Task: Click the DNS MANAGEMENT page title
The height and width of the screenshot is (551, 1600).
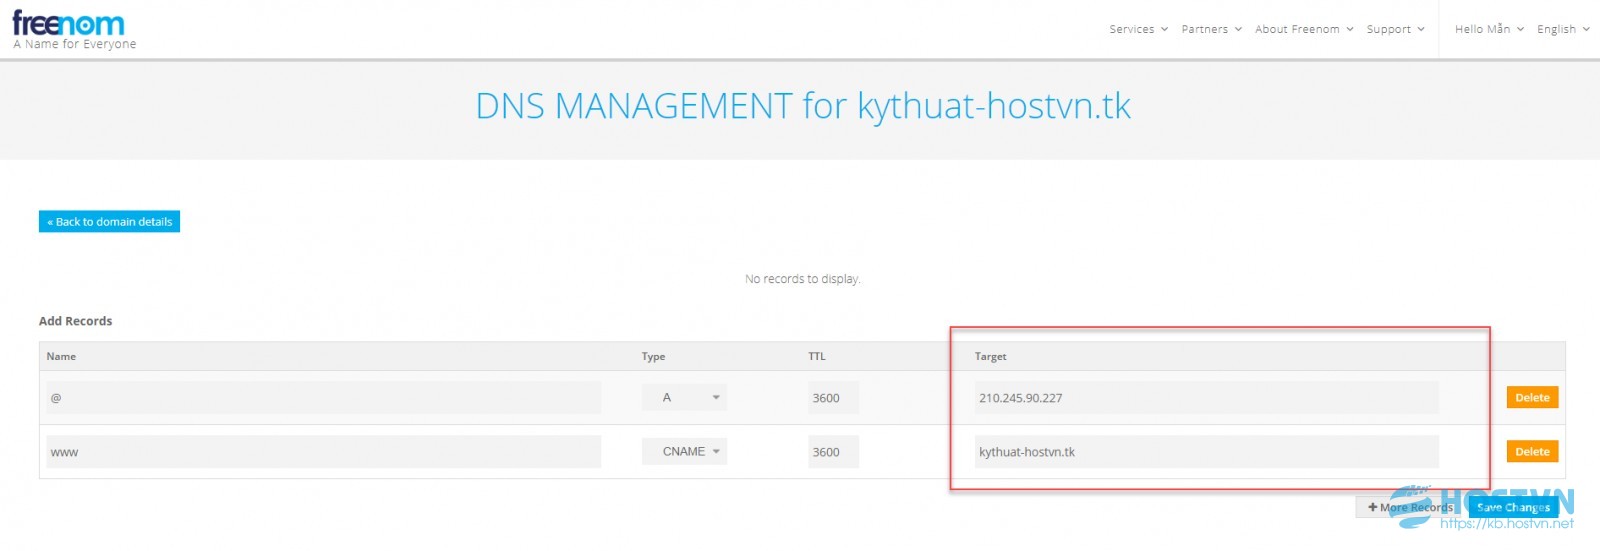Action: point(803,106)
